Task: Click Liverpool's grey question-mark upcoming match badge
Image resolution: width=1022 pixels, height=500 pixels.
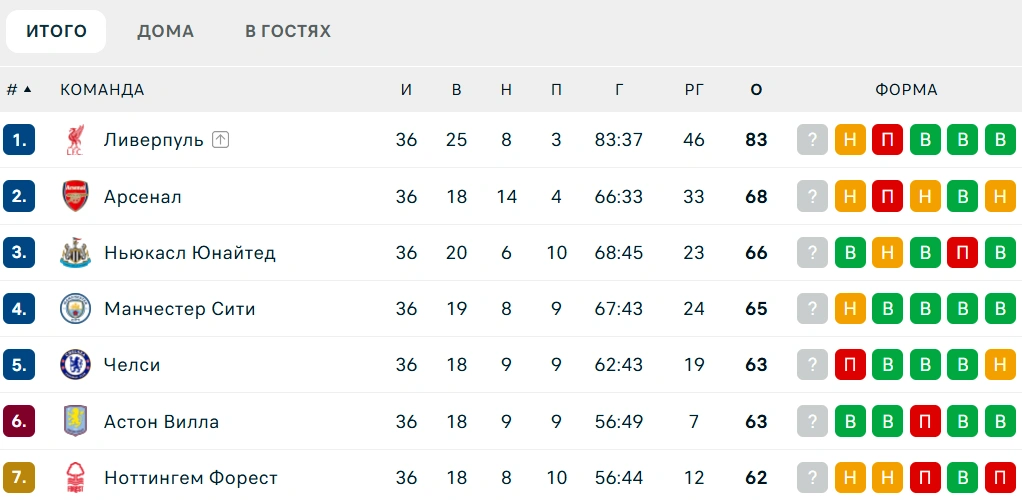Action: (812, 140)
